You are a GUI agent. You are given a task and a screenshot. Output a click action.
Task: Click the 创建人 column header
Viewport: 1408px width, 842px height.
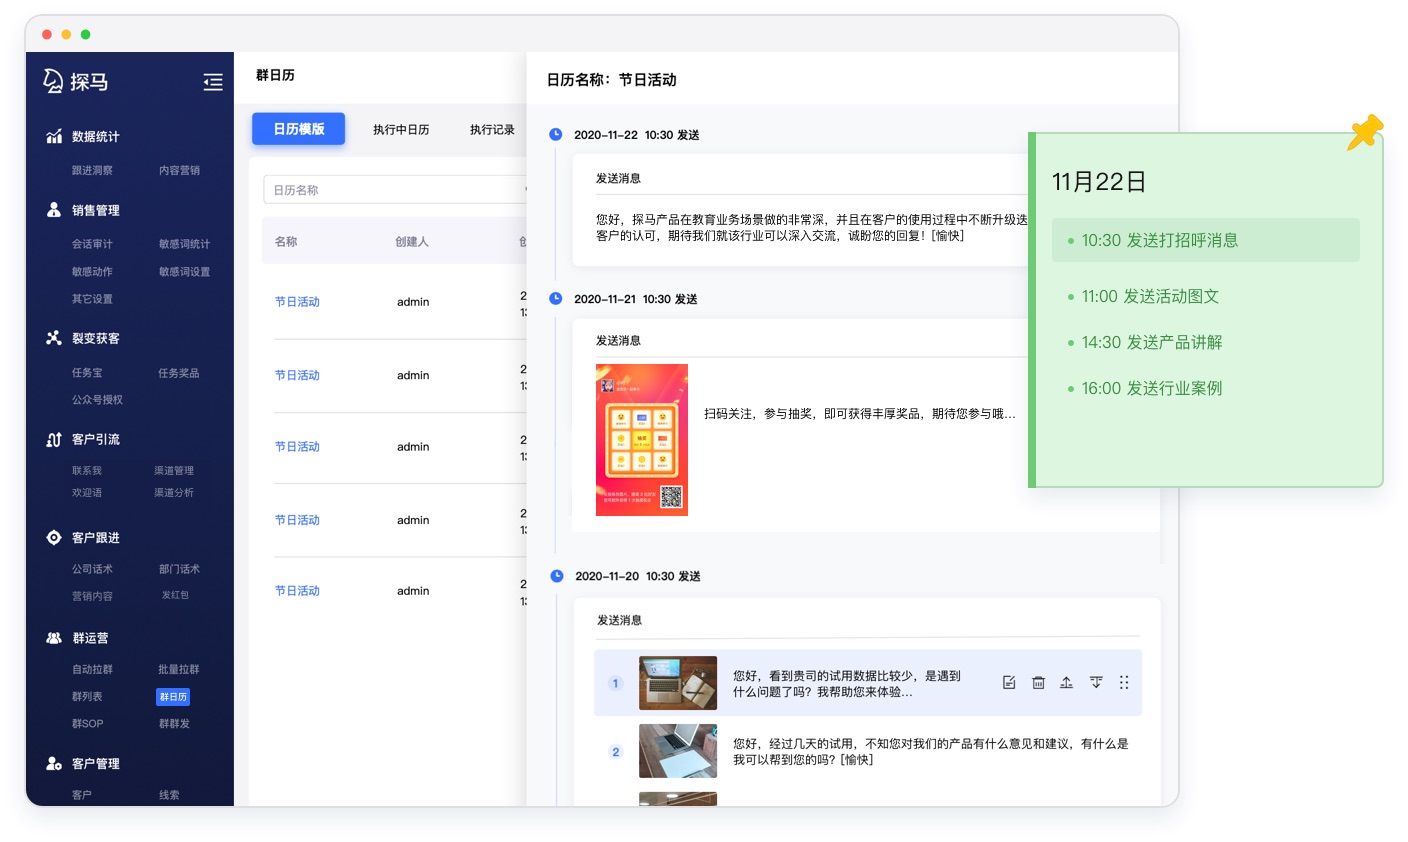pyautogui.click(x=412, y=242)
